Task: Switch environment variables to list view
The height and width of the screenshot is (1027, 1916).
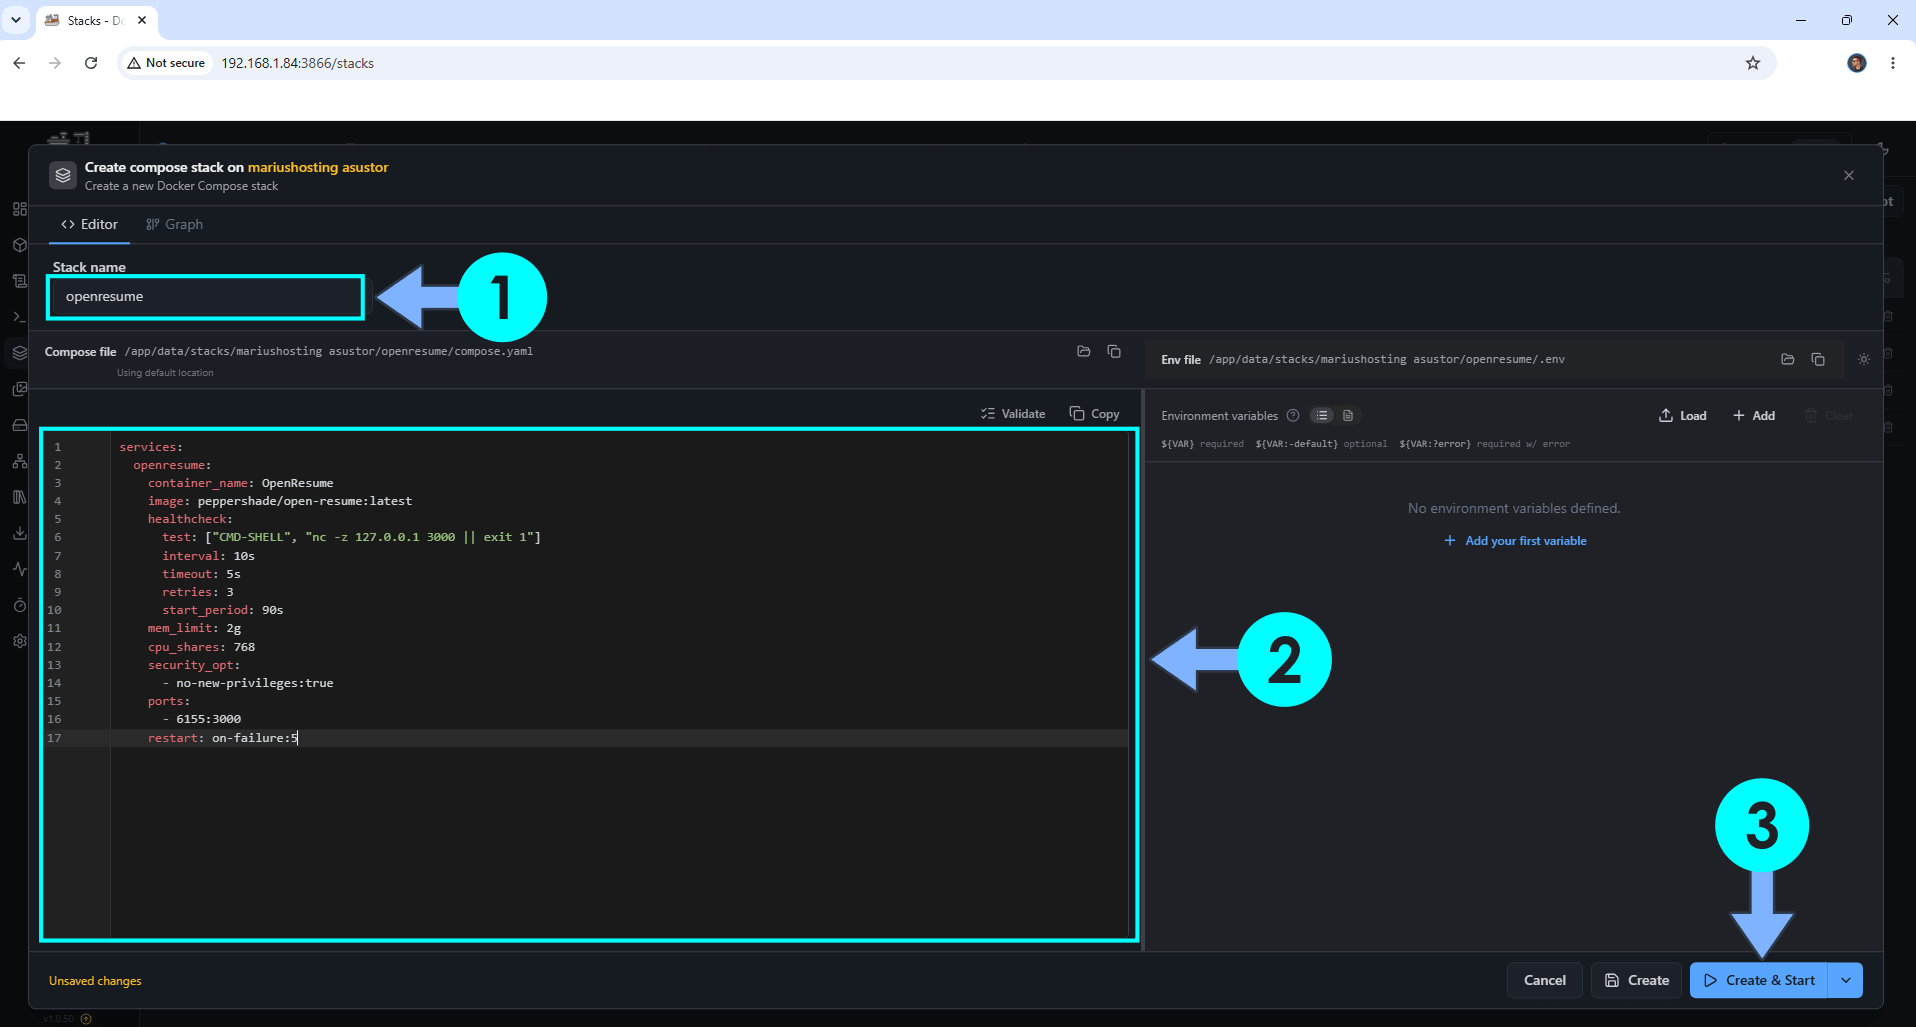Action: pyautogui.click(x=1322, y=415)
